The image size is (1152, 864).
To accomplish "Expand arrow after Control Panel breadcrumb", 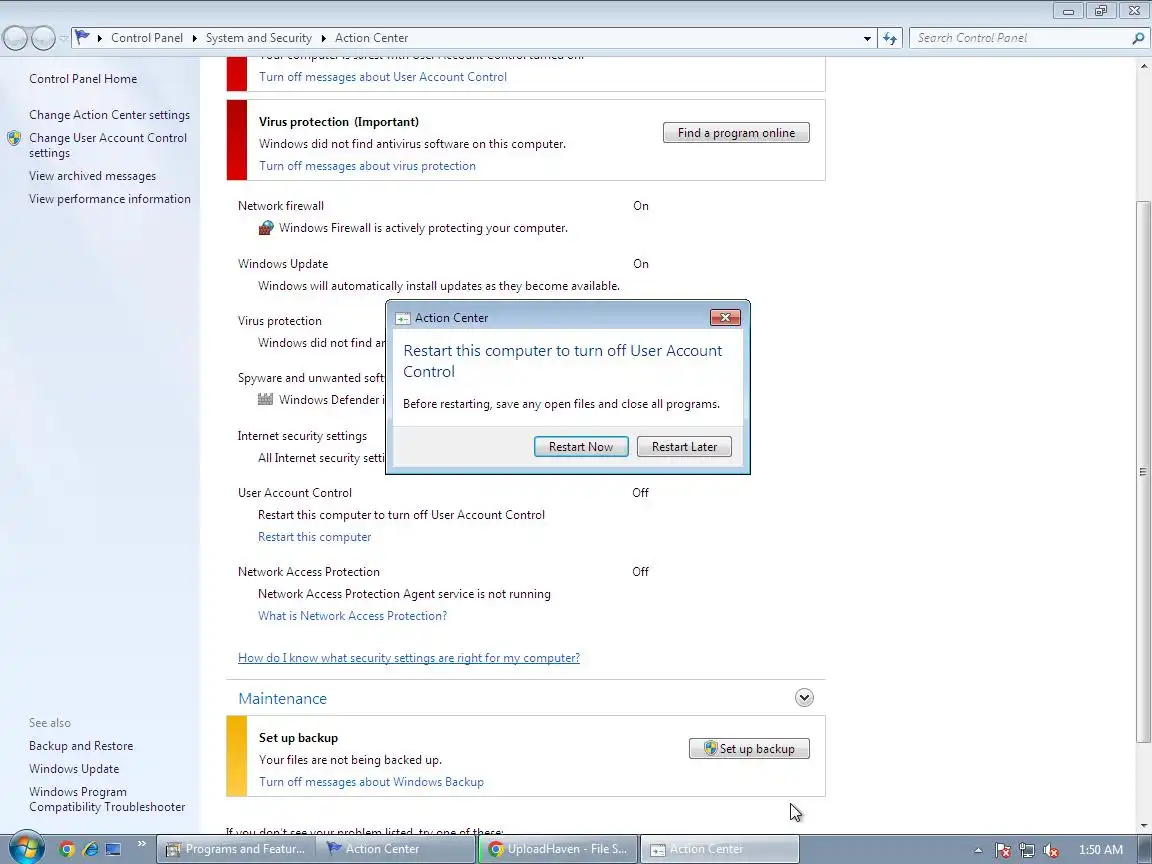I will coord(195,38).
